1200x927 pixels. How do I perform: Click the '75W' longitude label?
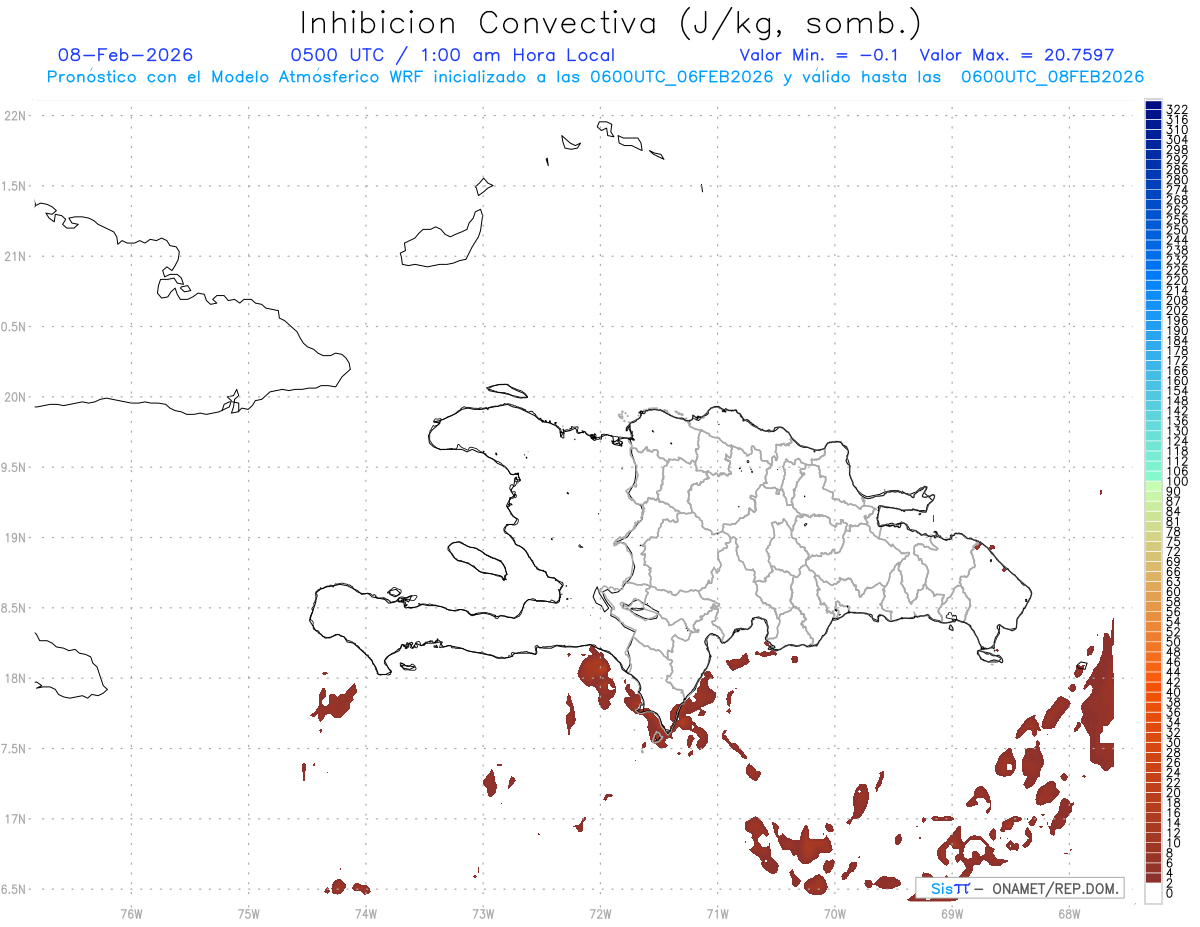click(x=248, y=912)
